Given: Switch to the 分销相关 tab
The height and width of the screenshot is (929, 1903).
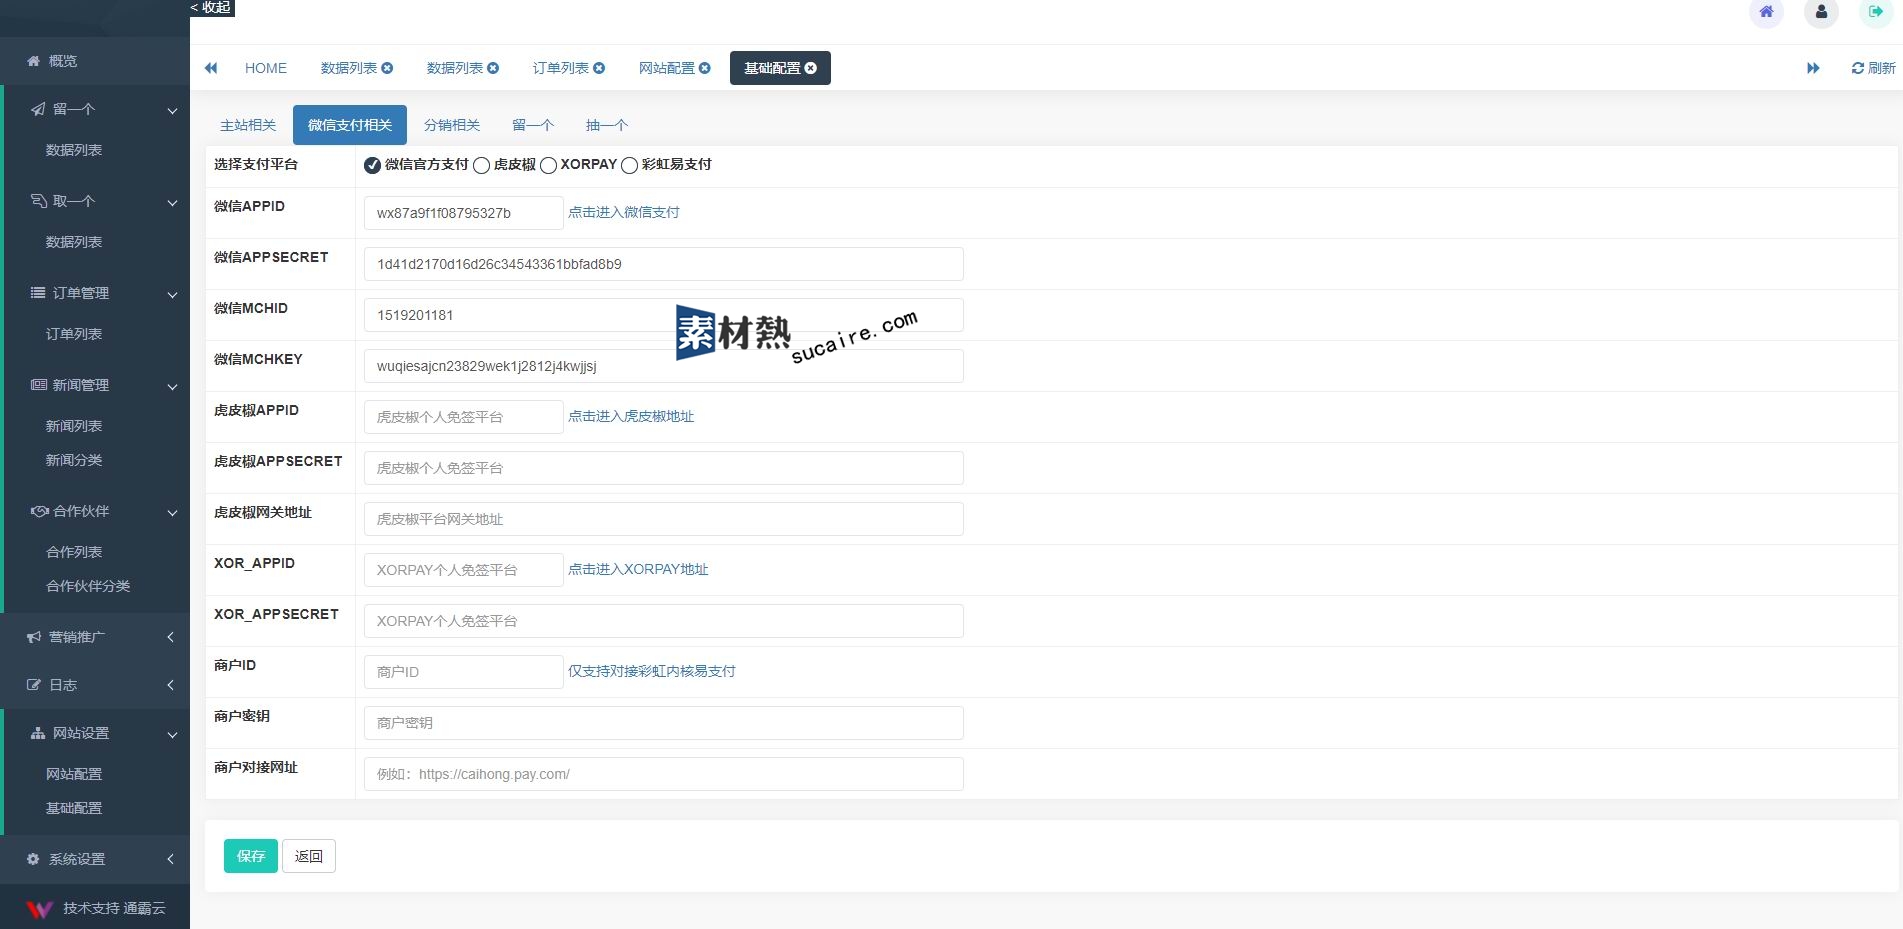Looking at the screenshot, I should point(452,125).
